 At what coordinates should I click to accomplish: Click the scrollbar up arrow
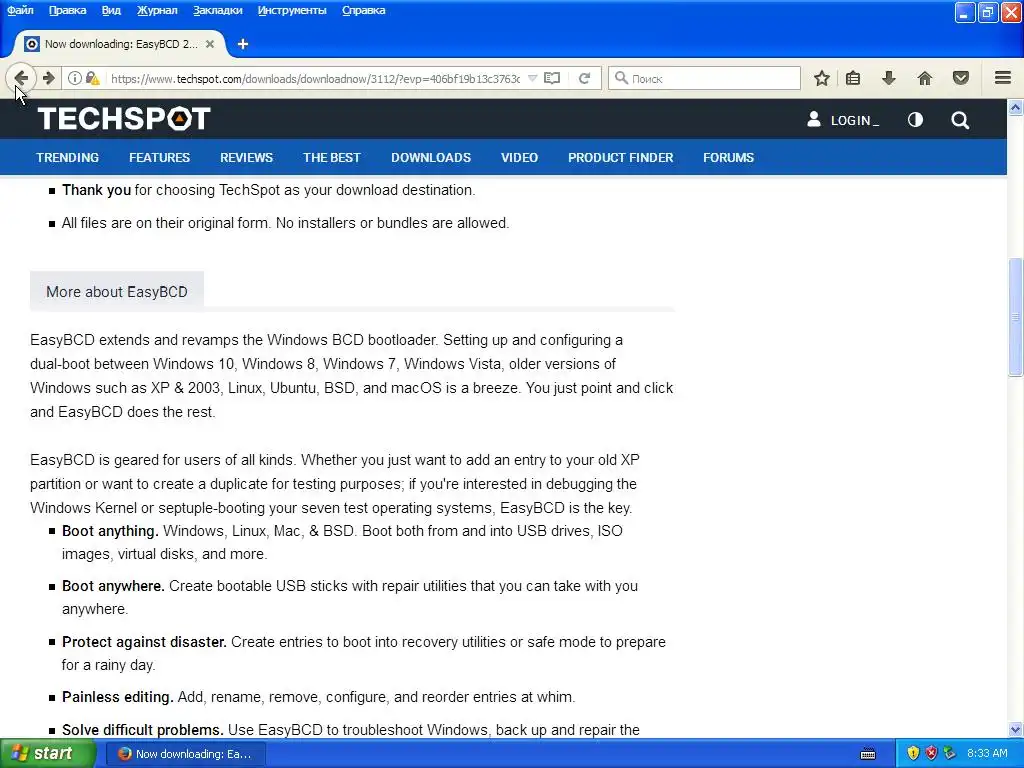click(x=1015, y=108)
